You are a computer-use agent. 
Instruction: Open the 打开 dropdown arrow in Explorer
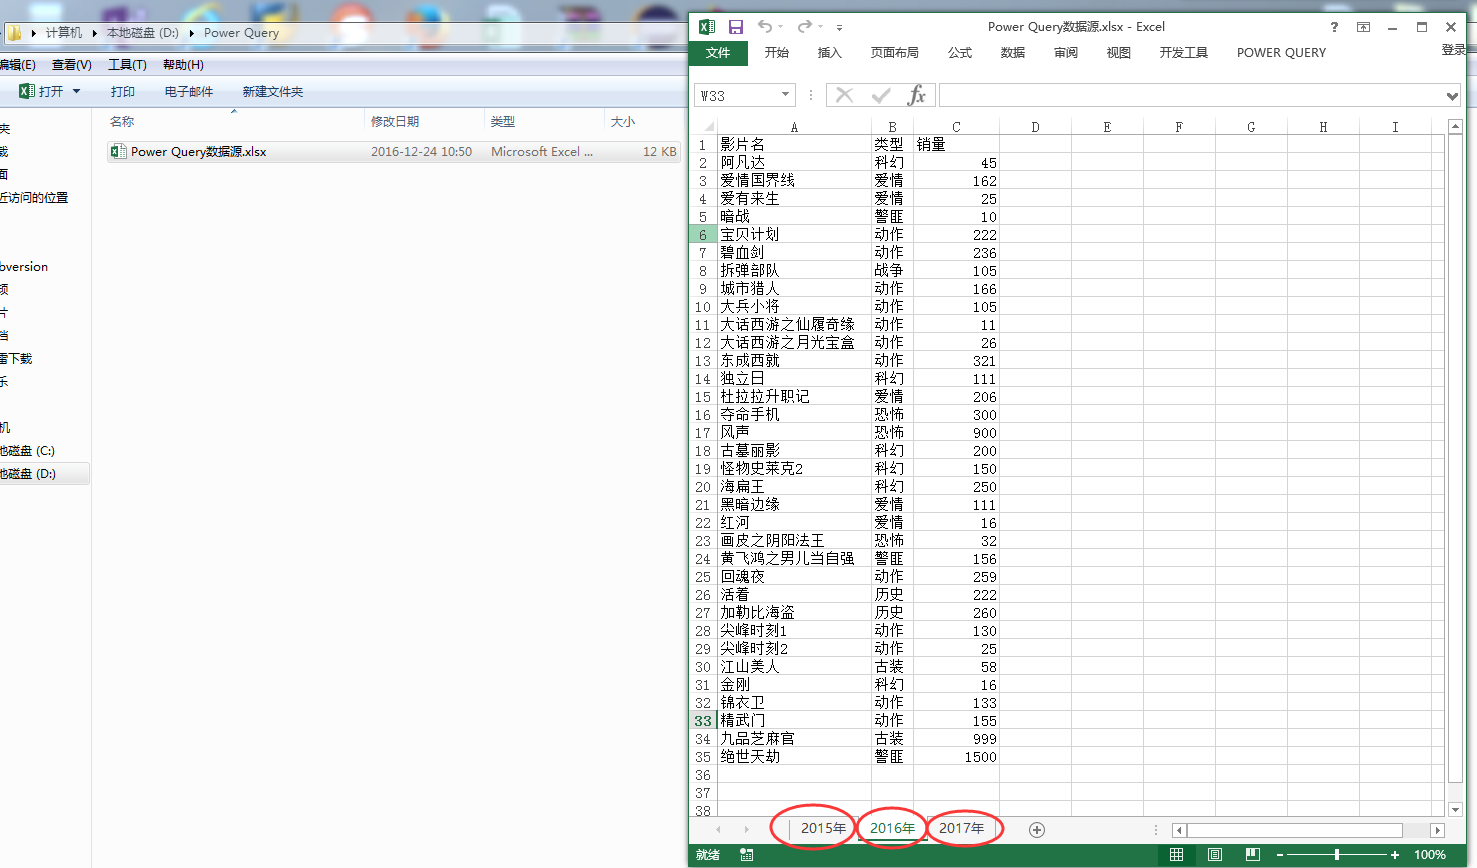[x=77, y=91]
